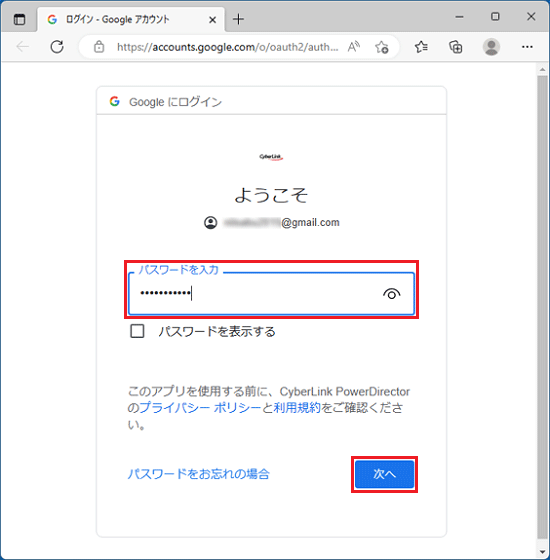This screenshot has height=560, width=550.
Task: Click the @gmail.com account text
Action: click(310, 222)
